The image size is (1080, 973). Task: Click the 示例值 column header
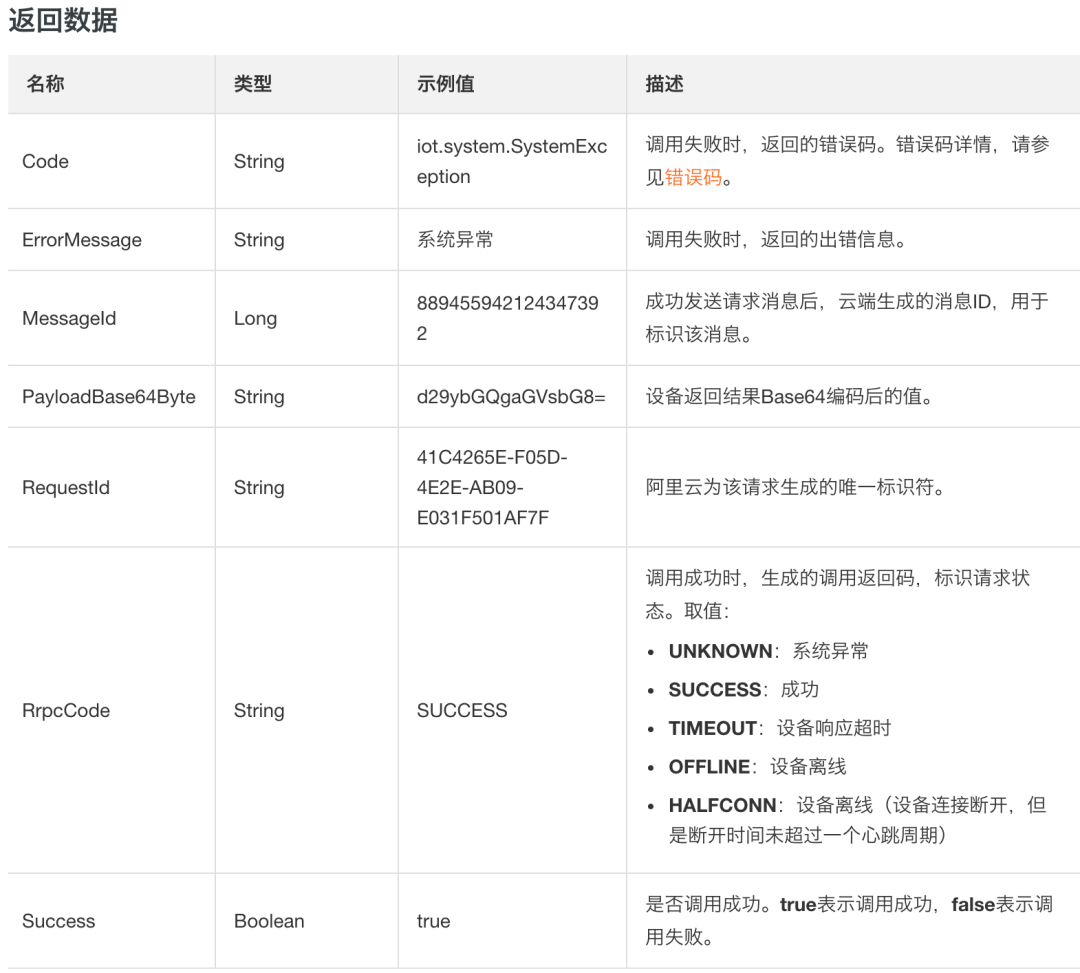click(446, 84)
